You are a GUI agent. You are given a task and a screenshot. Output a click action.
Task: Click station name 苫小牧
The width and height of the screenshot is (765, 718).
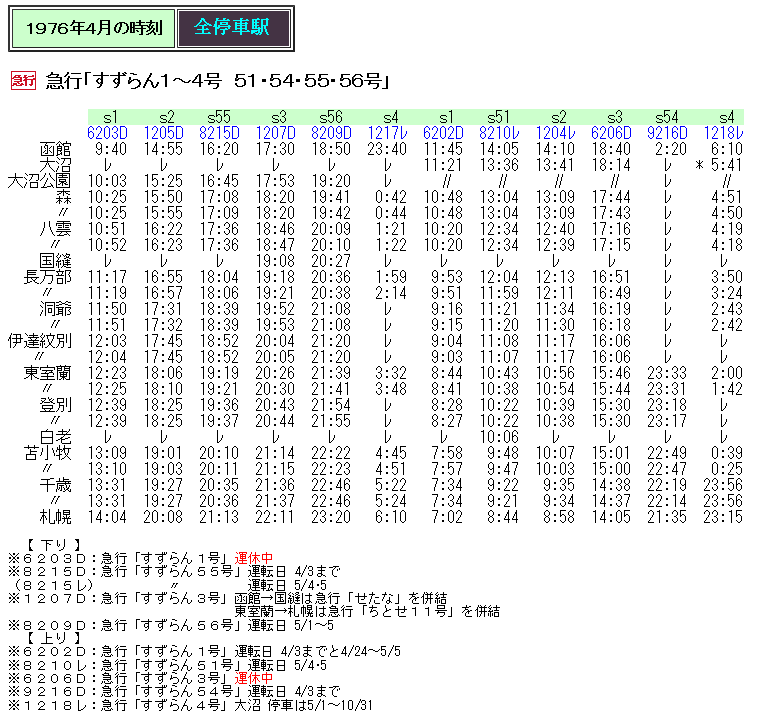click(47, 453)
